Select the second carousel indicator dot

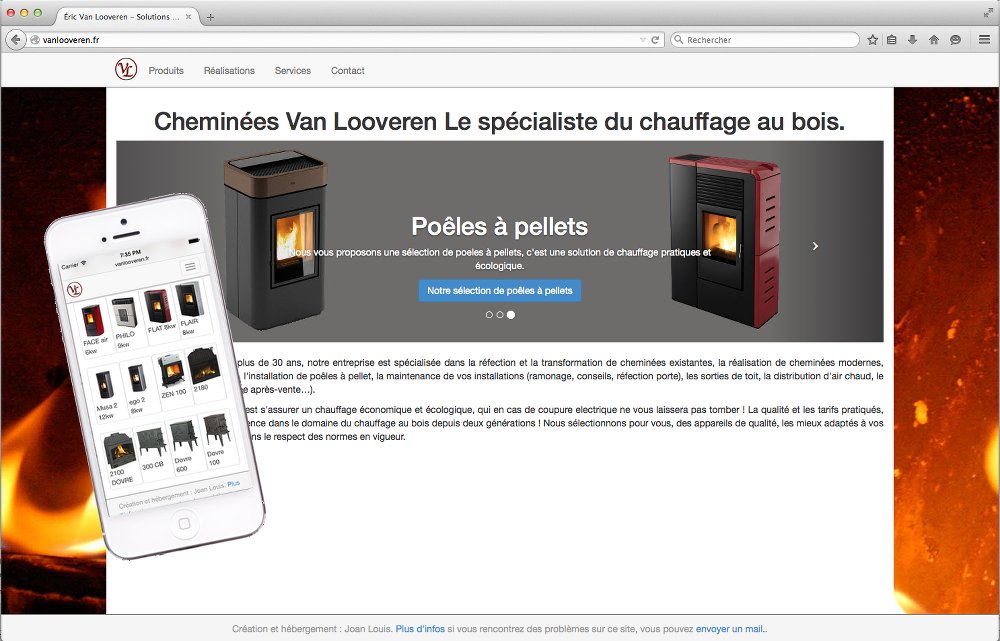tap(500, 314)
